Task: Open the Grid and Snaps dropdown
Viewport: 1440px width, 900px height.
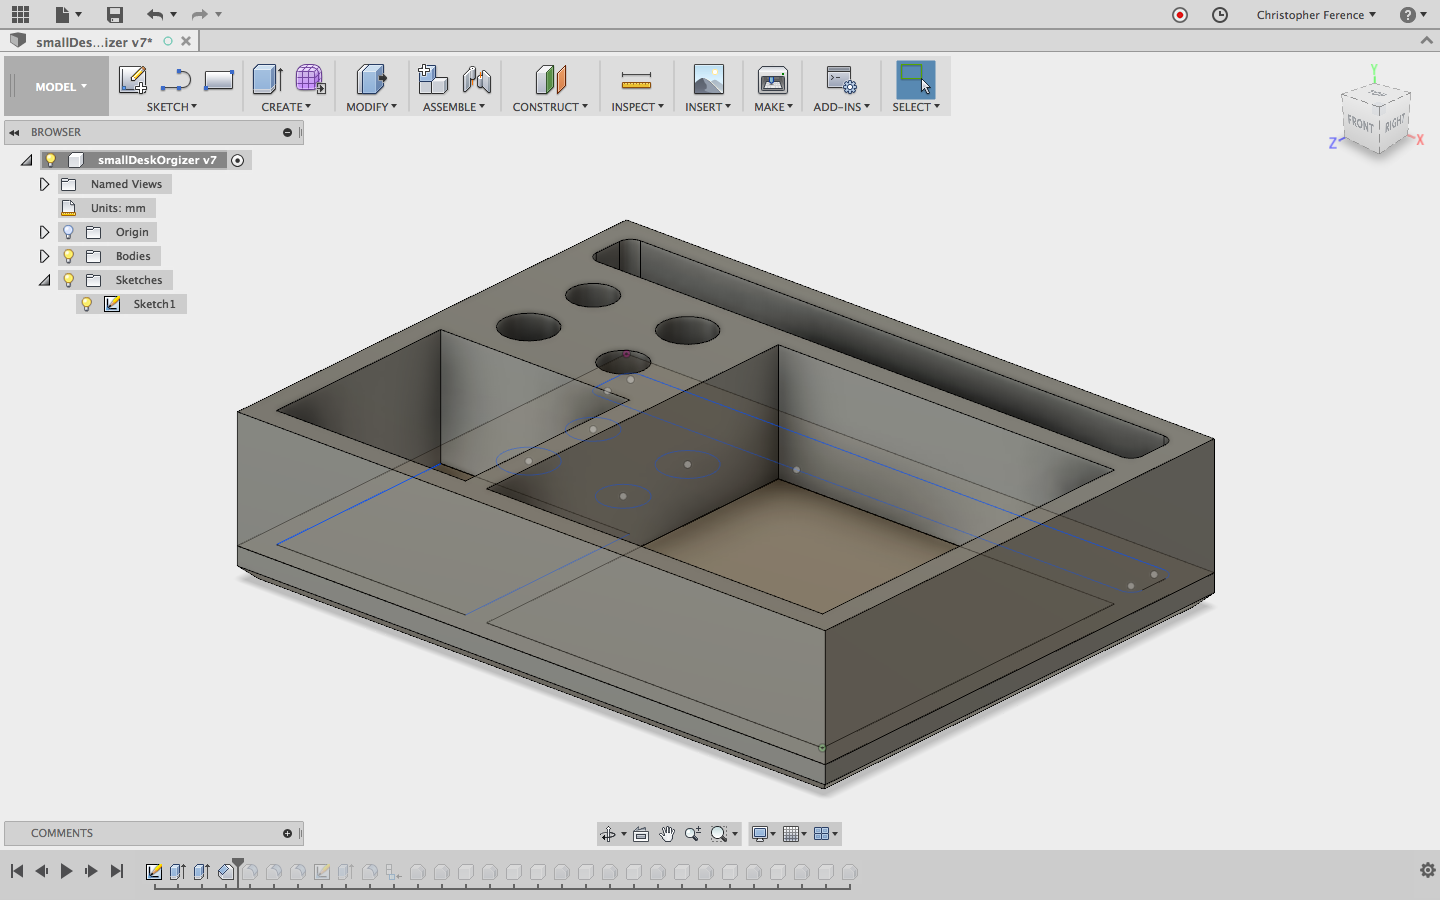Action: pyautogui.click(x=795, y=834)
